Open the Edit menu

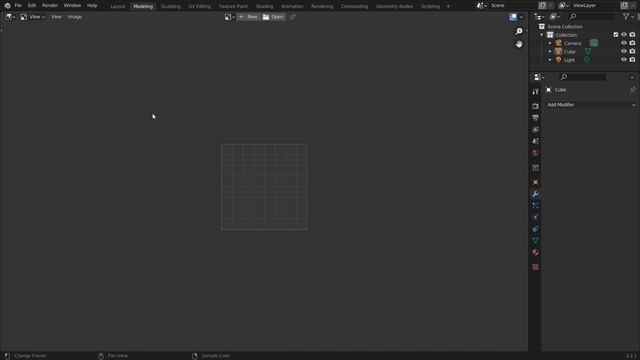(x=32, y=6)
